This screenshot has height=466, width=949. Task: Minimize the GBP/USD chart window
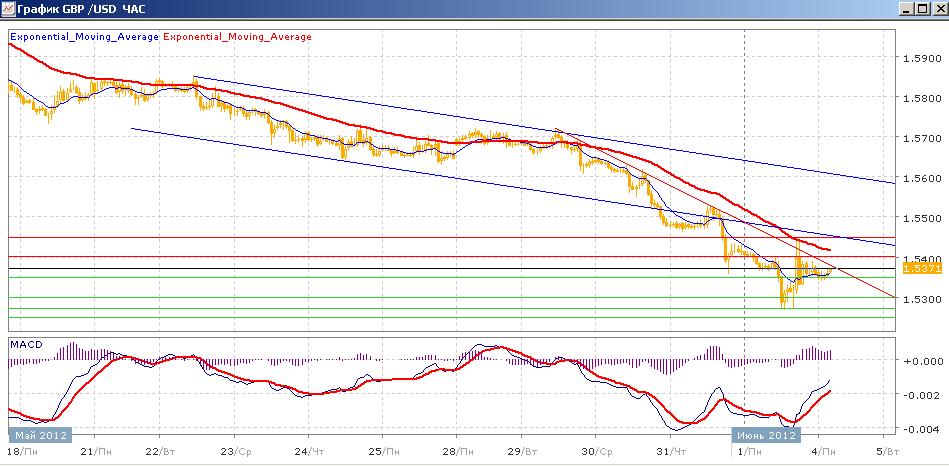(908, 11)
